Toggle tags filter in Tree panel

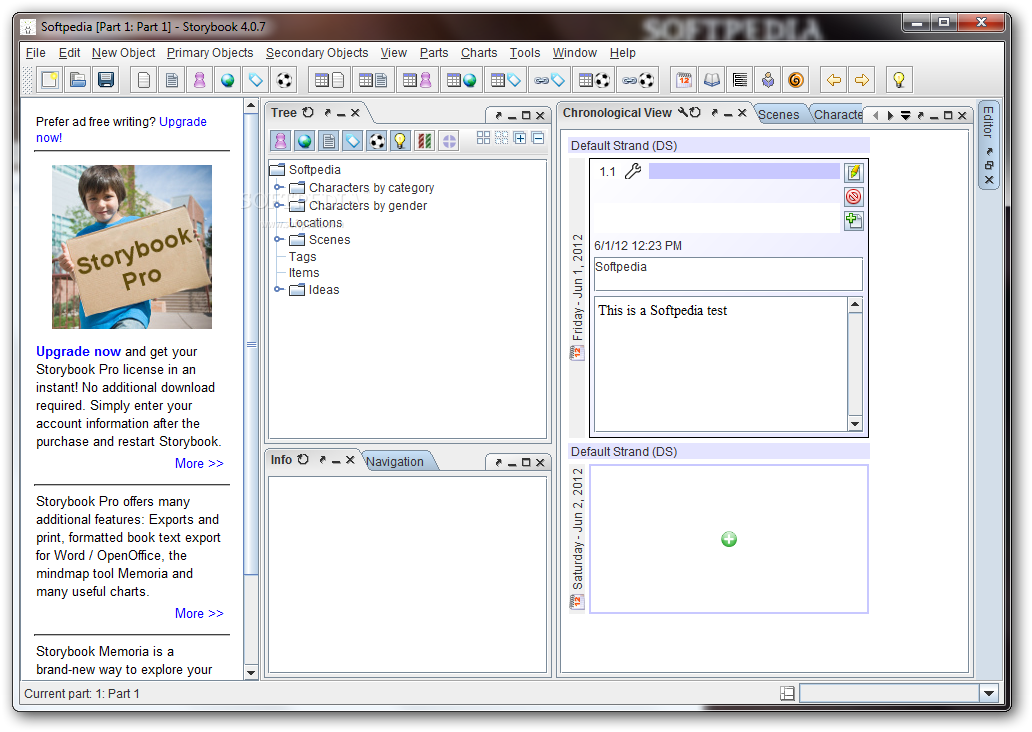pos(353,140)
